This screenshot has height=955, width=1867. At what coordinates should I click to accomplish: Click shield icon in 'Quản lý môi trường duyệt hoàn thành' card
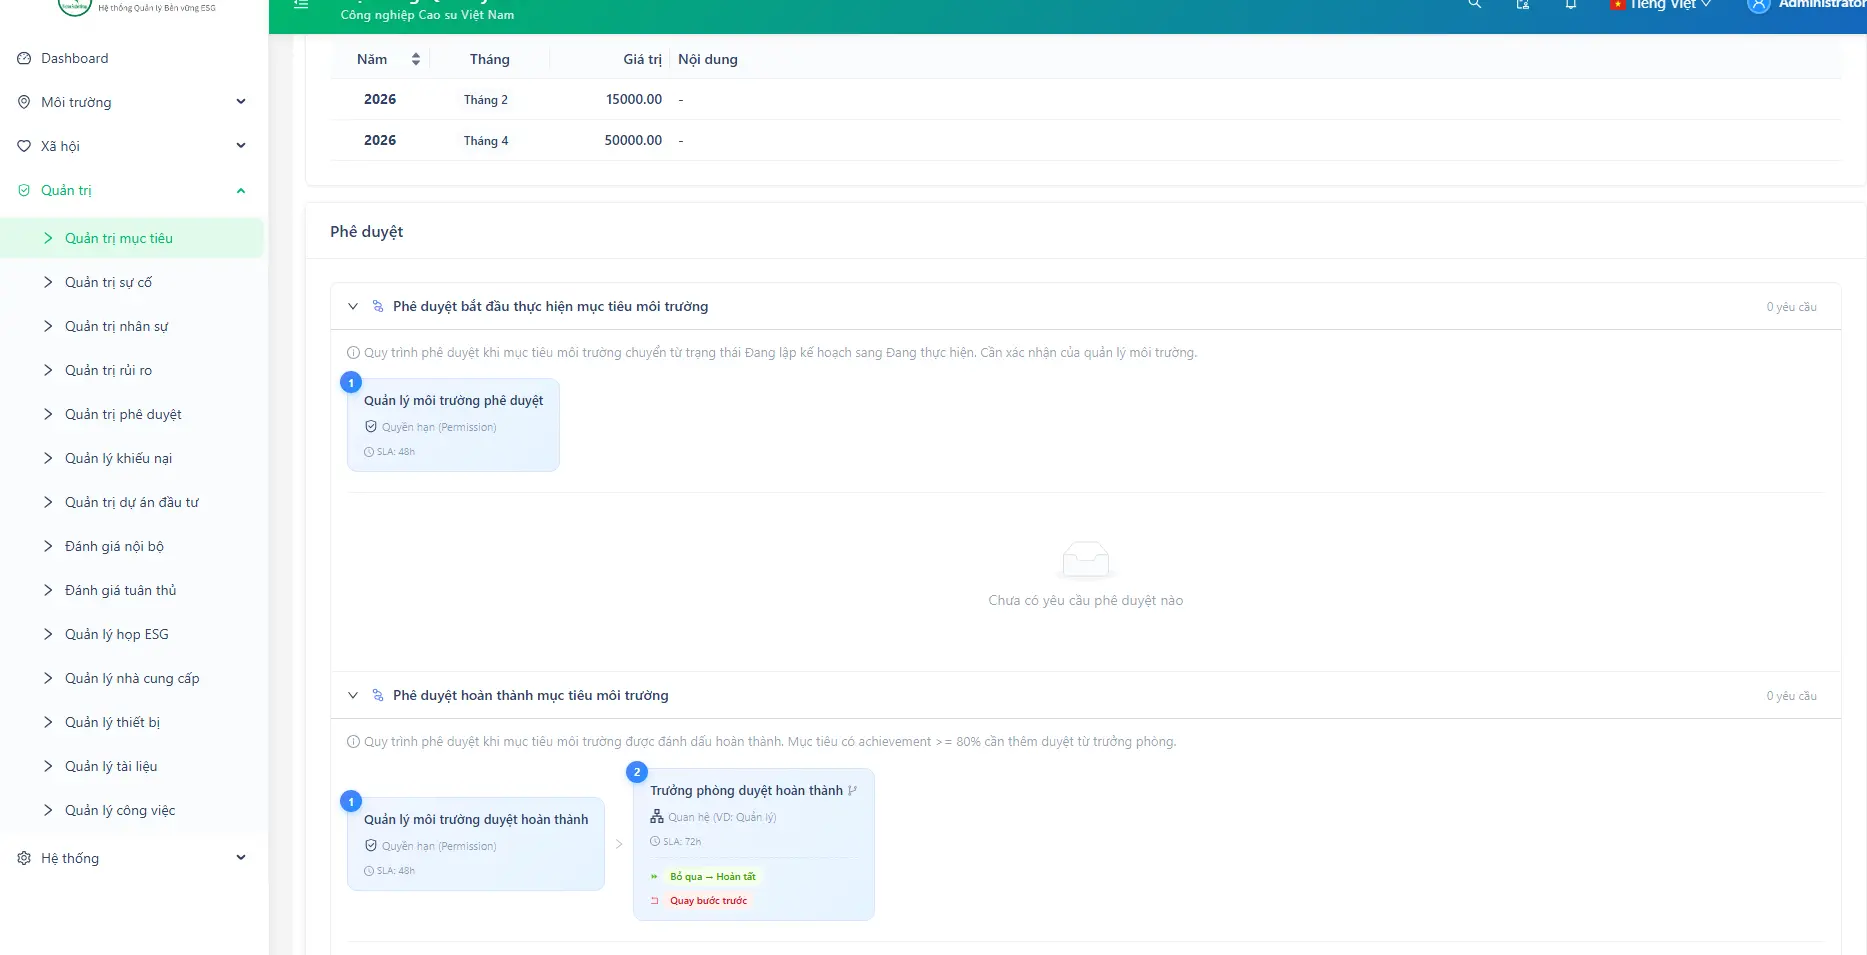(x=371, y=846)
